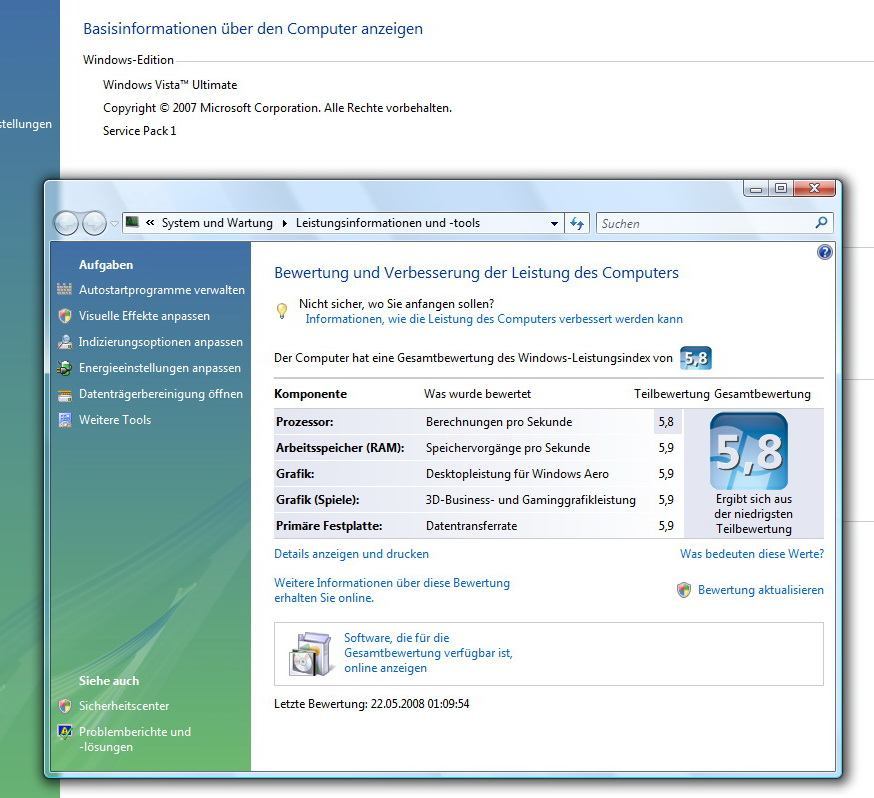The height and width of the screenshot is (798, 874).
Task: Click the Indizierungsoptionen anpassen icon
Action: 65,342
